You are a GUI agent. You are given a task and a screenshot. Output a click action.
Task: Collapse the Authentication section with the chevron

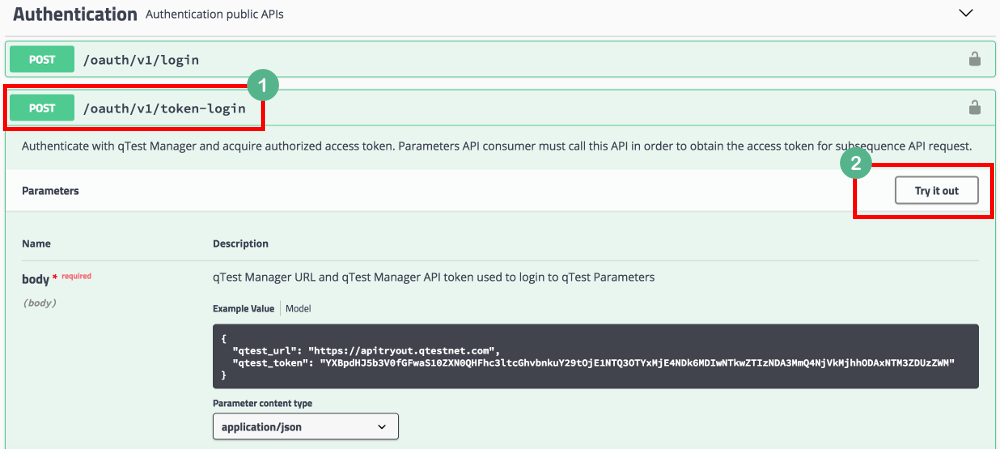click(x=966, y=14)
